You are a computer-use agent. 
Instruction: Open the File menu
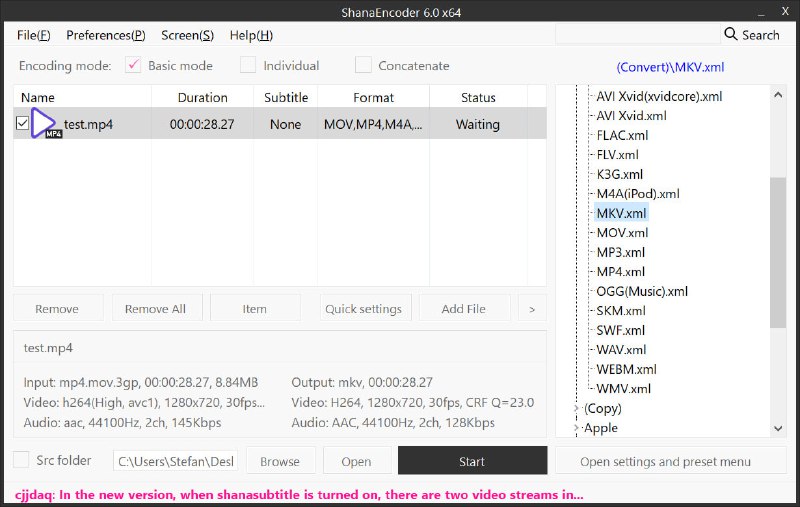(33, 35)
